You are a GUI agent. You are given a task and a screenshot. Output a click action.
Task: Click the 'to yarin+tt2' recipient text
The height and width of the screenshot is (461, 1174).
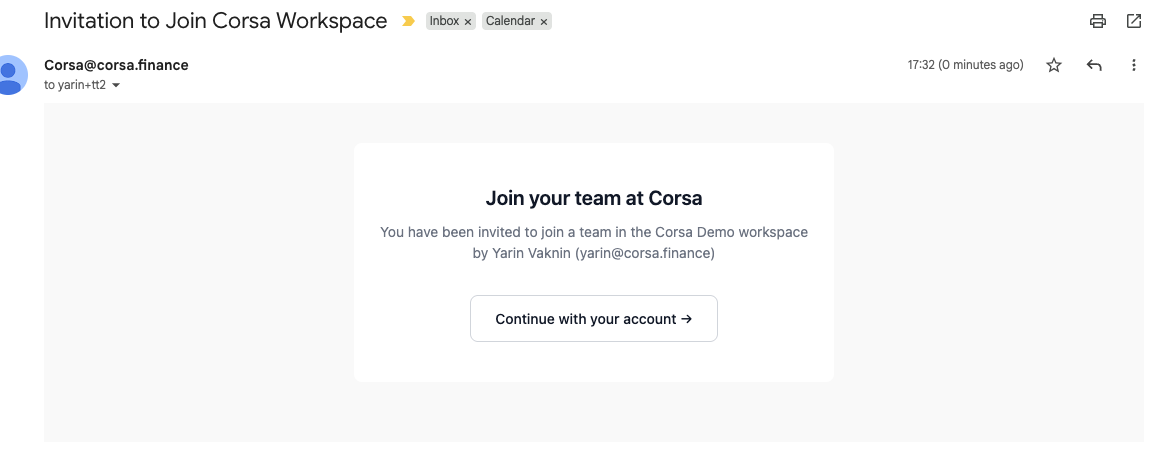pos(75,85)
